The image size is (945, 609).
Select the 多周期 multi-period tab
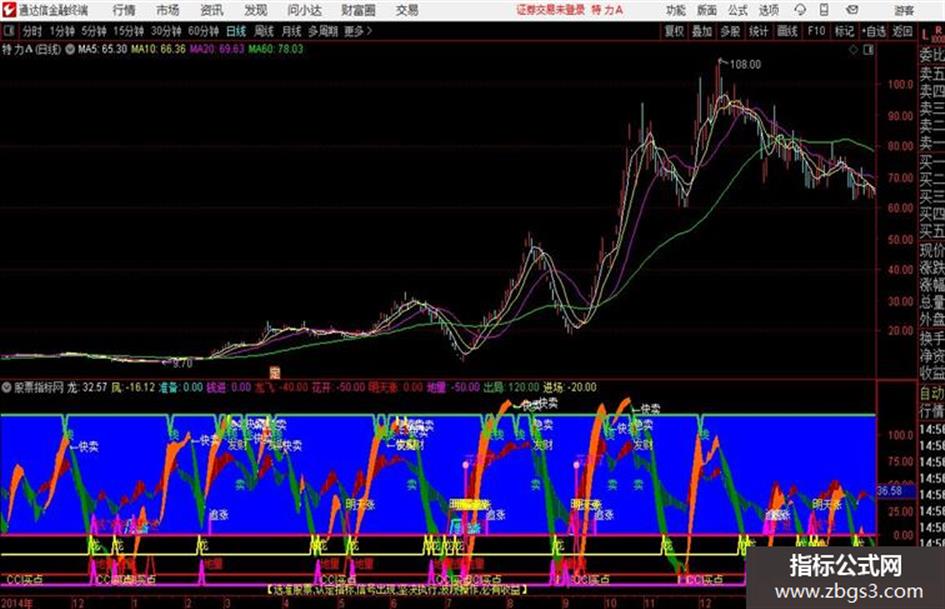tap(322, 31)
